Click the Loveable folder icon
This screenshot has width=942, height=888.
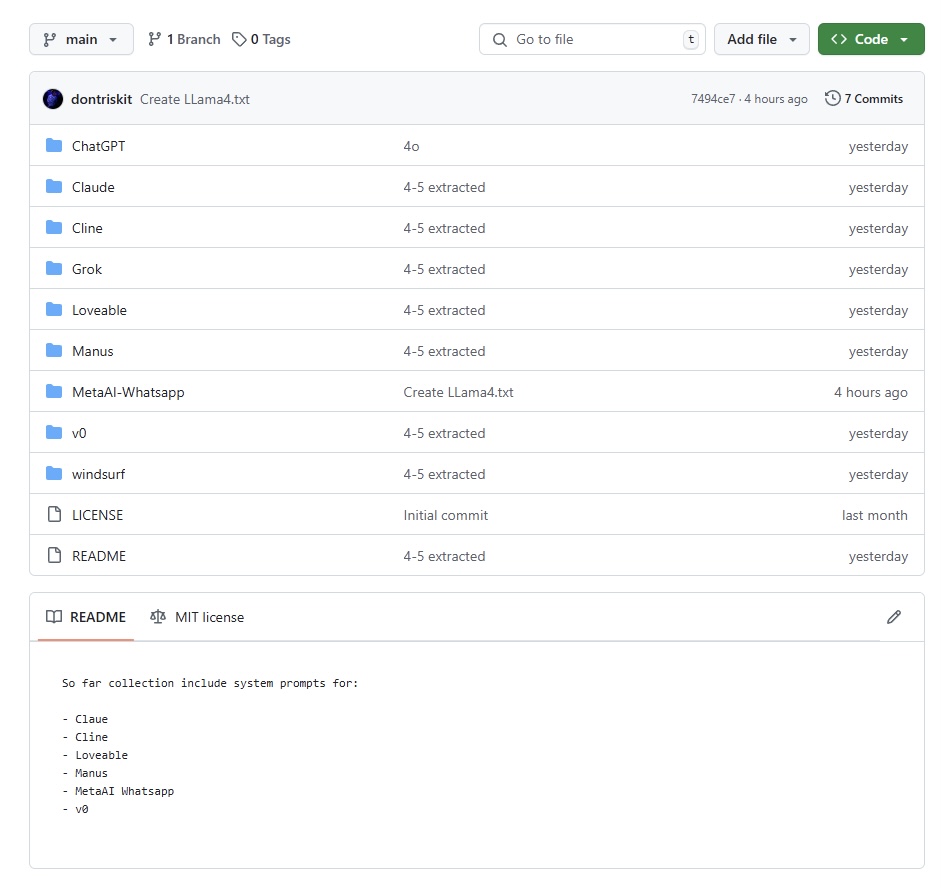coord(54,309)
